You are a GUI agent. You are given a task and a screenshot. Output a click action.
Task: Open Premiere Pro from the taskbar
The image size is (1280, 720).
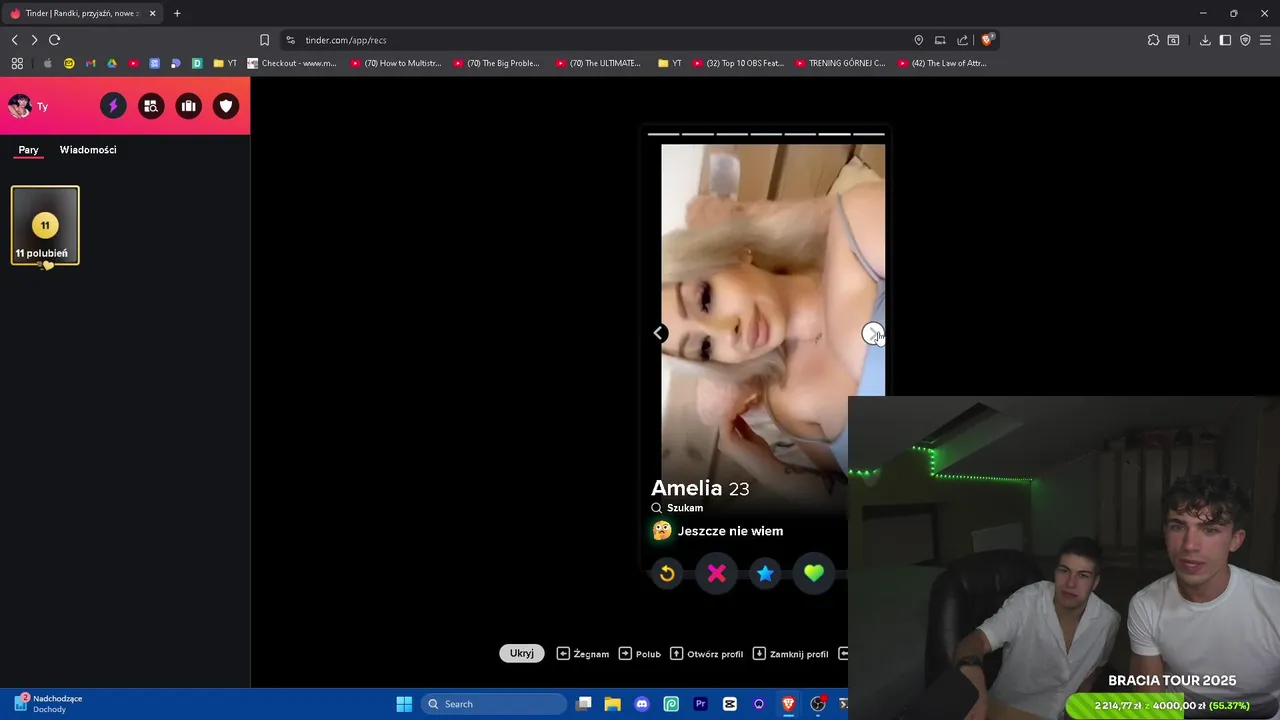tap(701, 704)
